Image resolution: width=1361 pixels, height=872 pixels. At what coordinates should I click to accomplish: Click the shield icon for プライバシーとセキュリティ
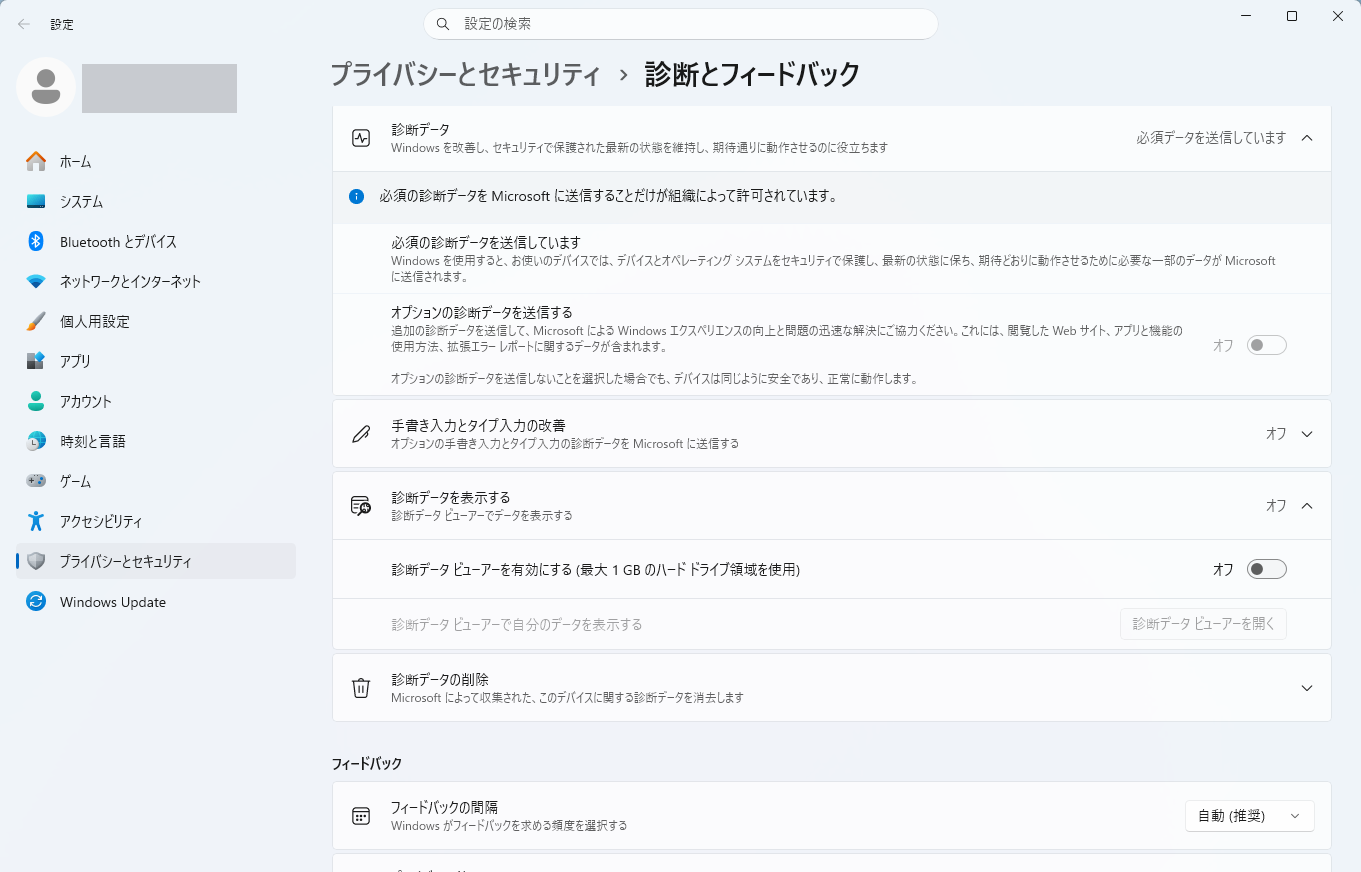[x=36, y=561]
